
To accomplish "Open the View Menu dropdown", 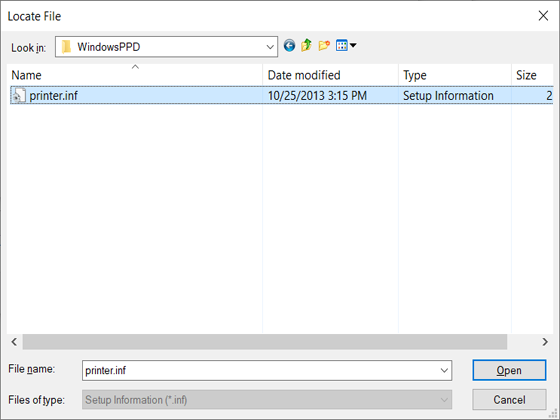I will coord(346,46).
